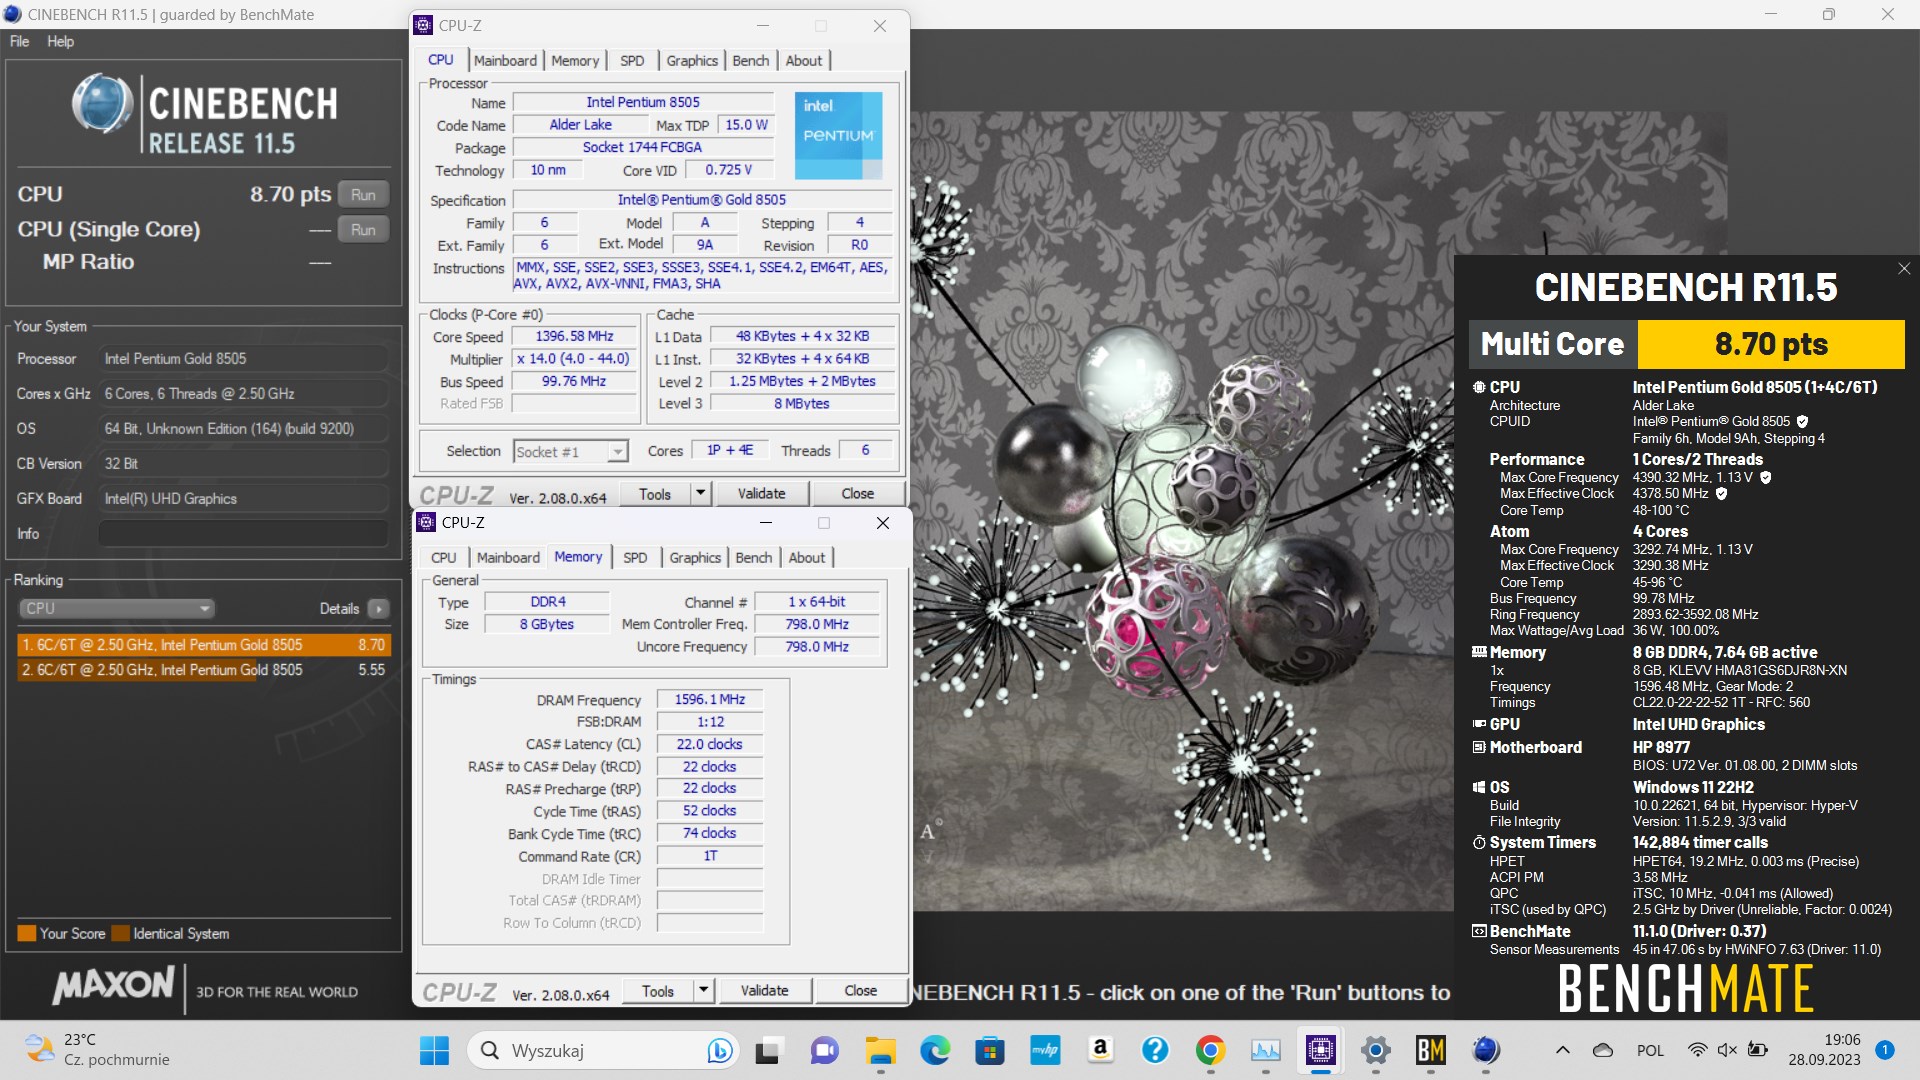This screenshot has width=1920, height=1080.
Task: Open the myHP app icon
Action: pyautogui.click(x=1045, y=1050)
